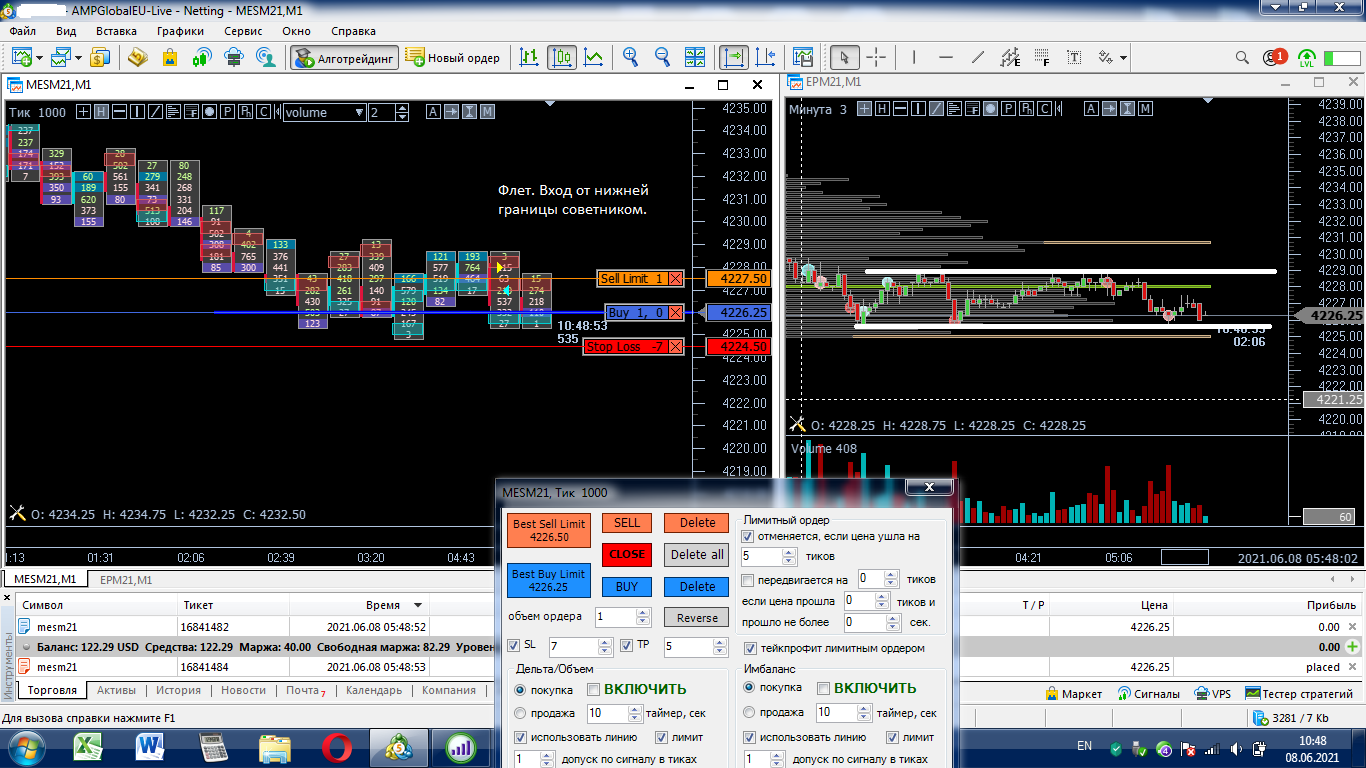Click the SL value spinner arrows
Screen dimensions: 1366x768
607,647
